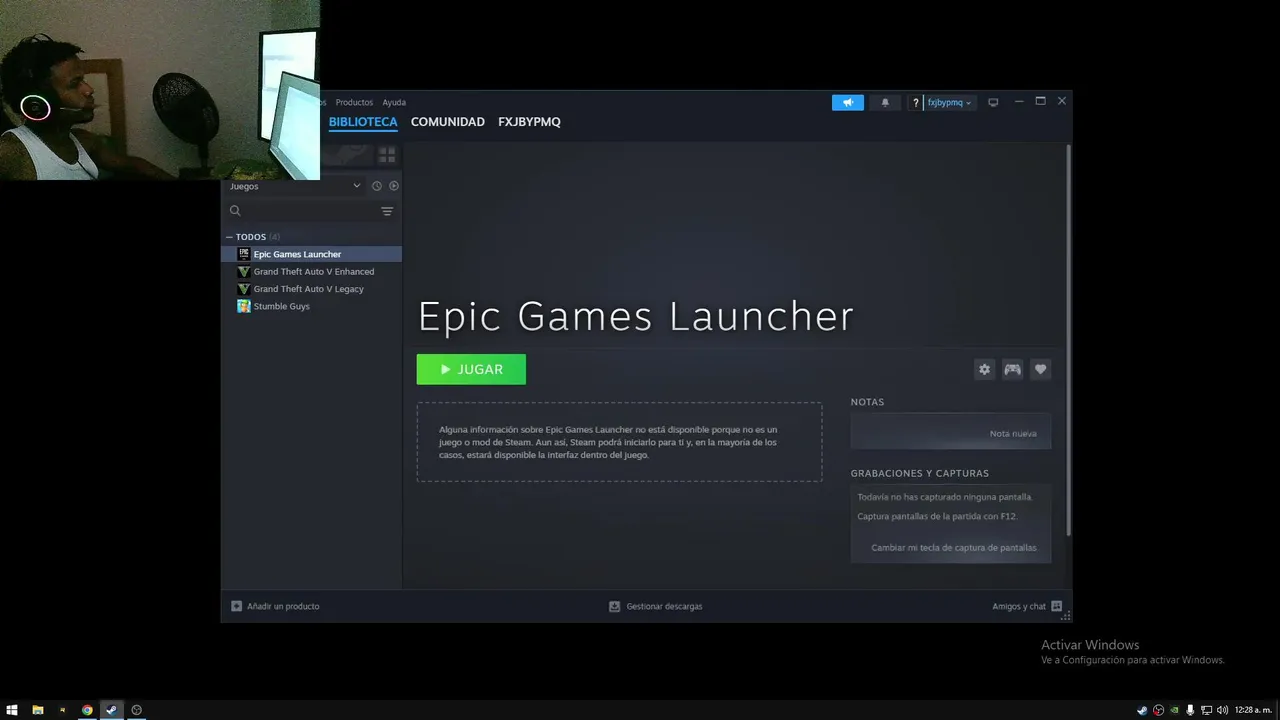Viewport: 1280px width, 720px height.
Task: Click the NOTAS section heading
Action: tap(867, 402)
